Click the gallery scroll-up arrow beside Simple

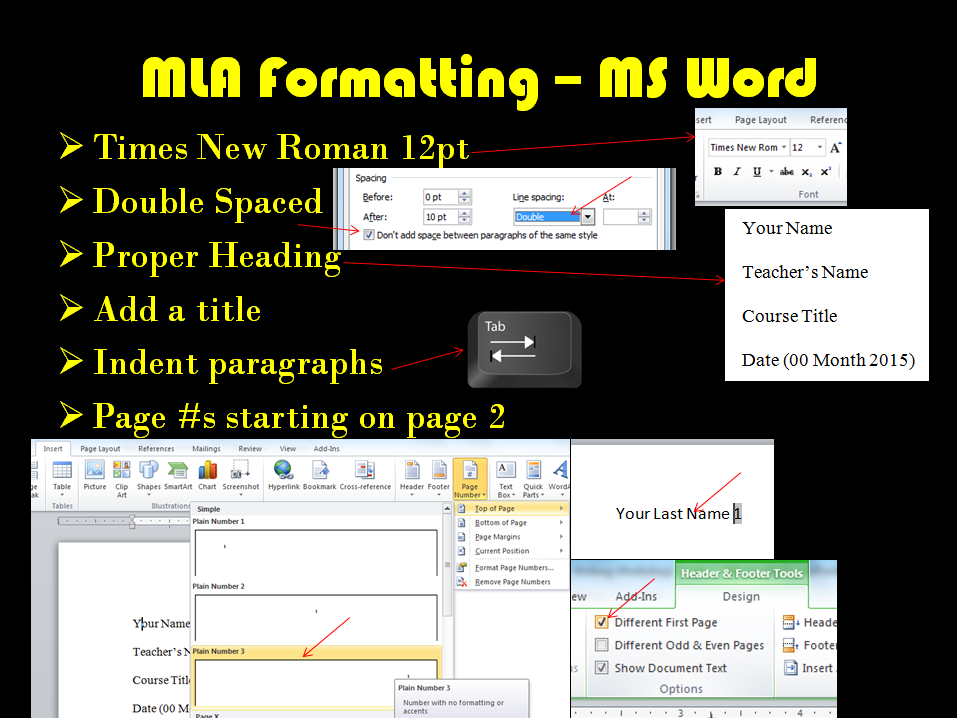click(x=447, y=508)
